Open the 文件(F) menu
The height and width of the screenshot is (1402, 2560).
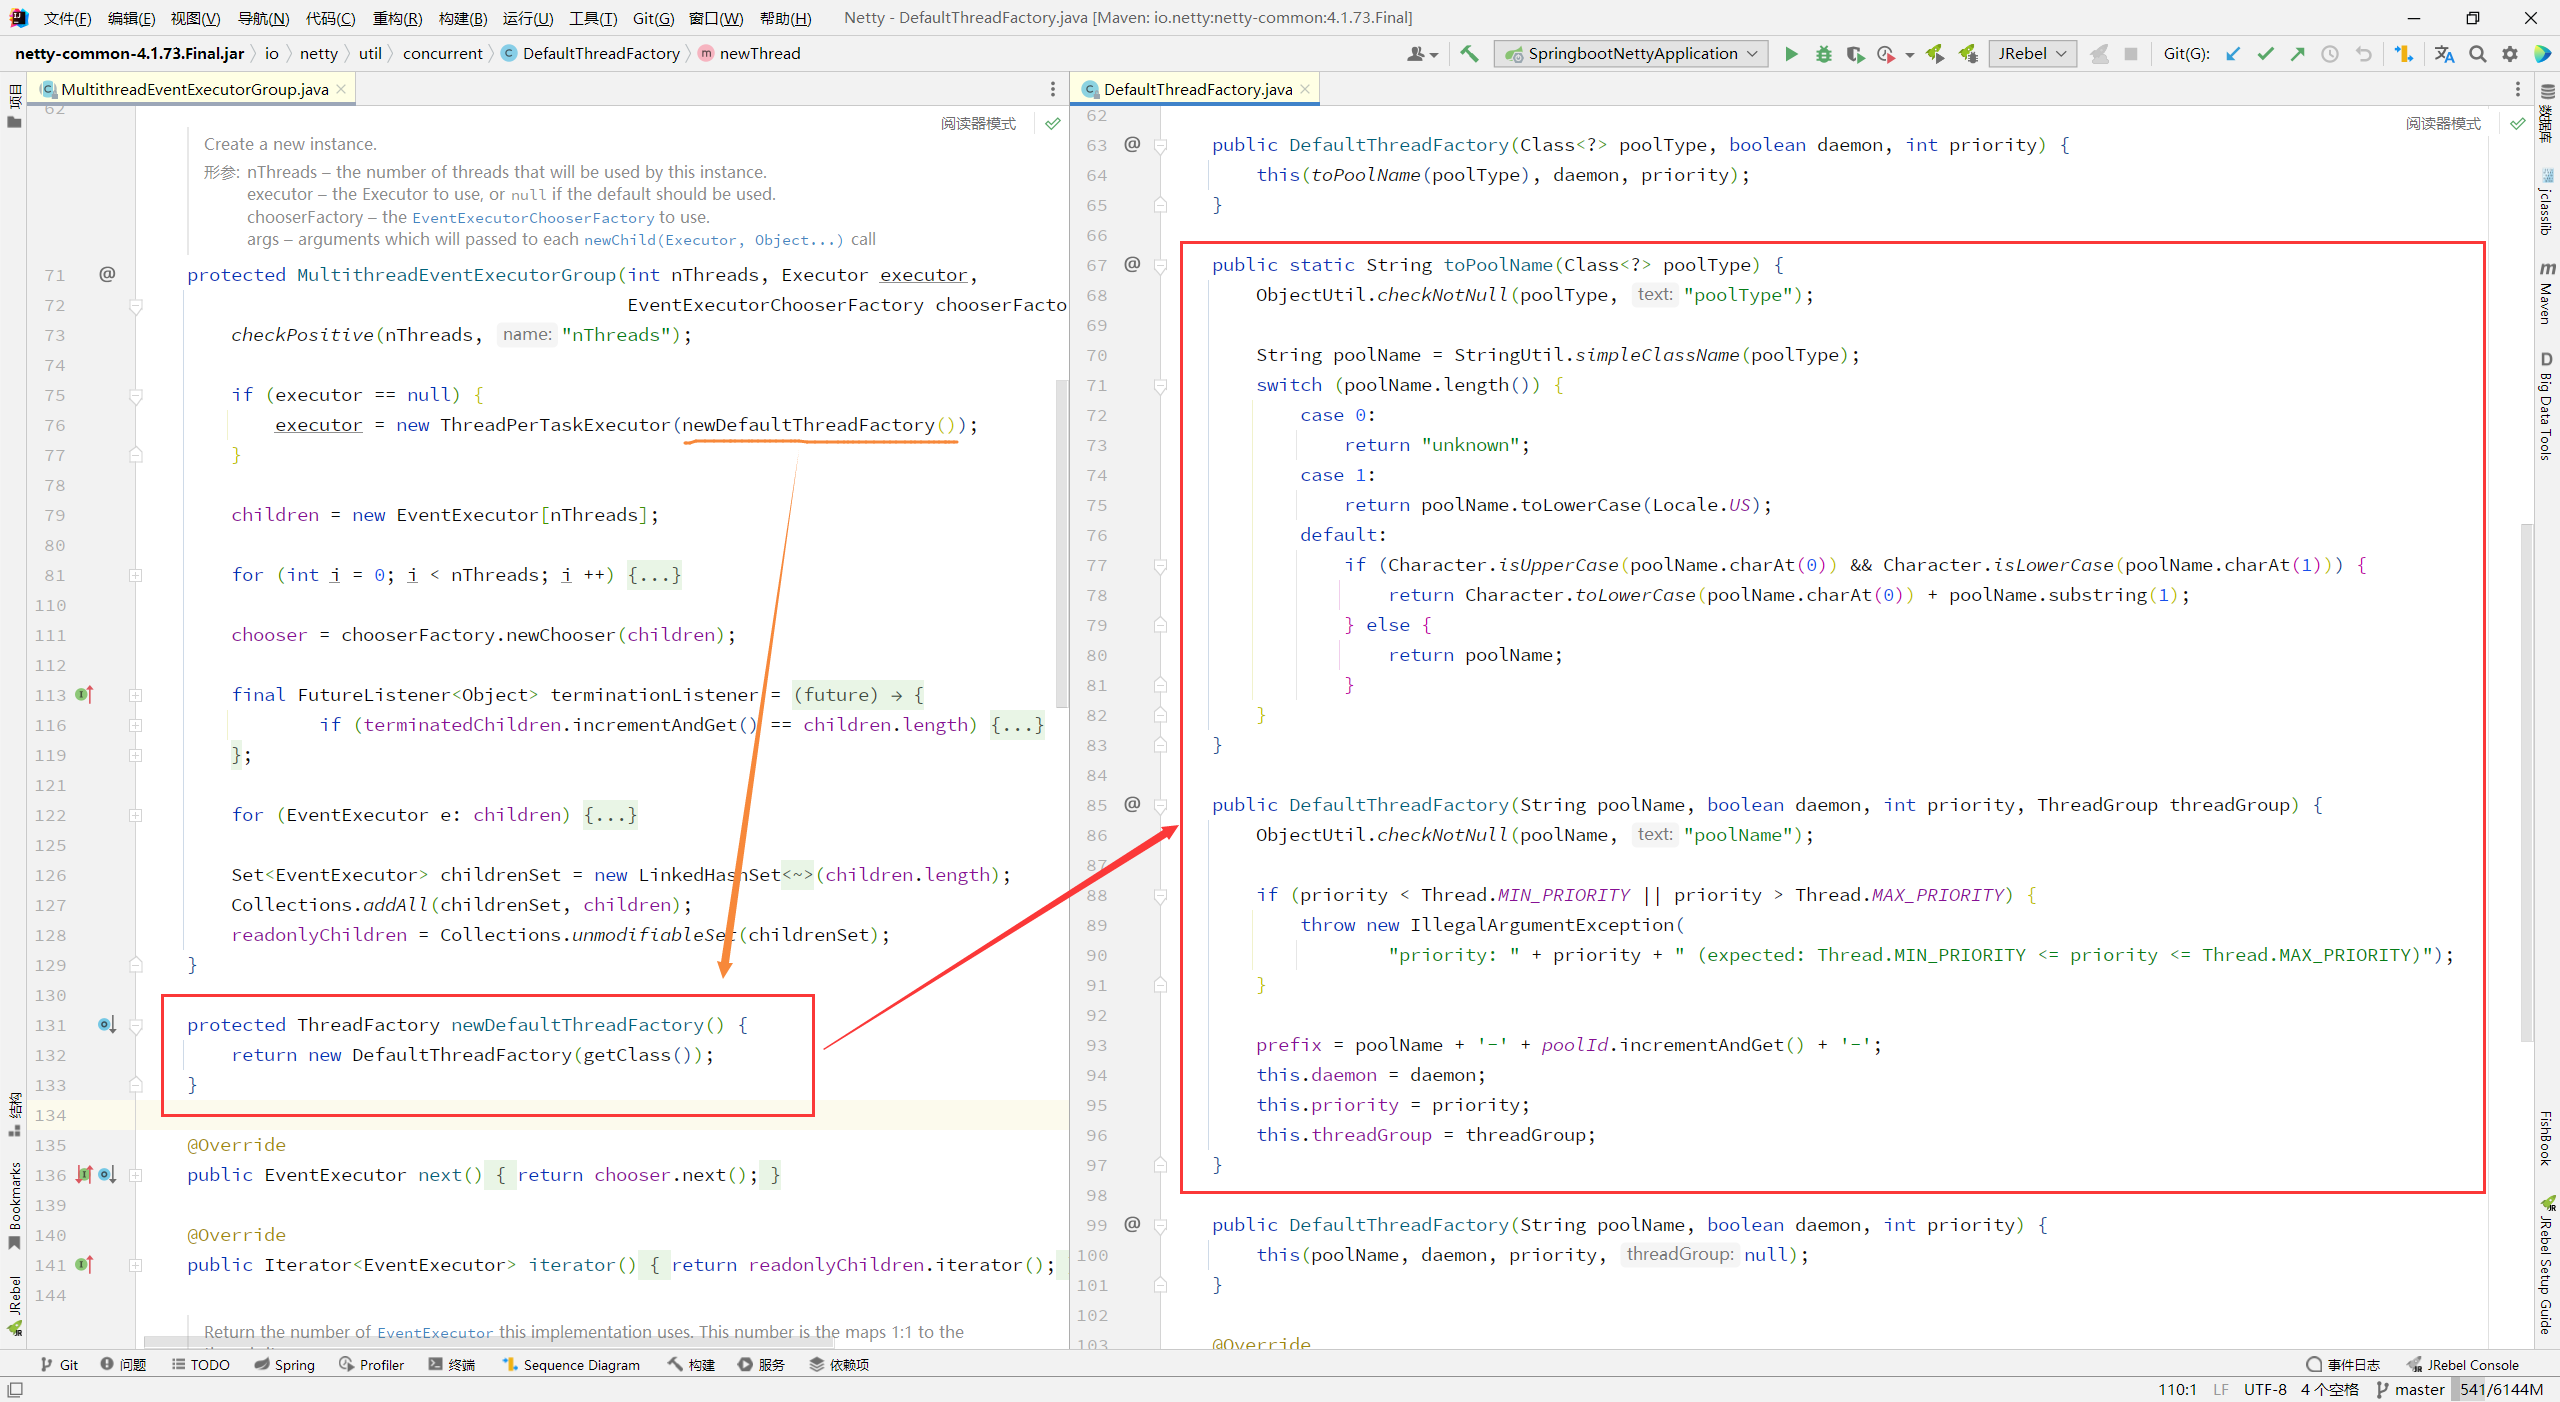67,18
